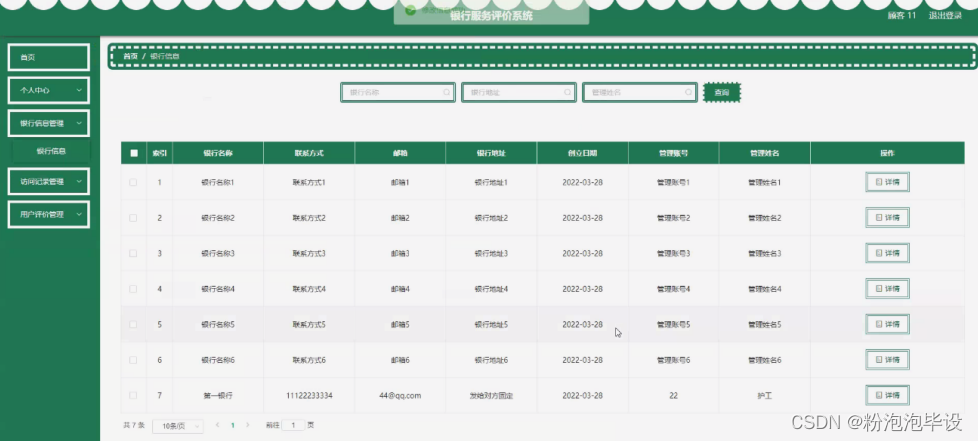
Task: Check the row checkbox for 银行名称1
Action: click(x=133, y=182)
